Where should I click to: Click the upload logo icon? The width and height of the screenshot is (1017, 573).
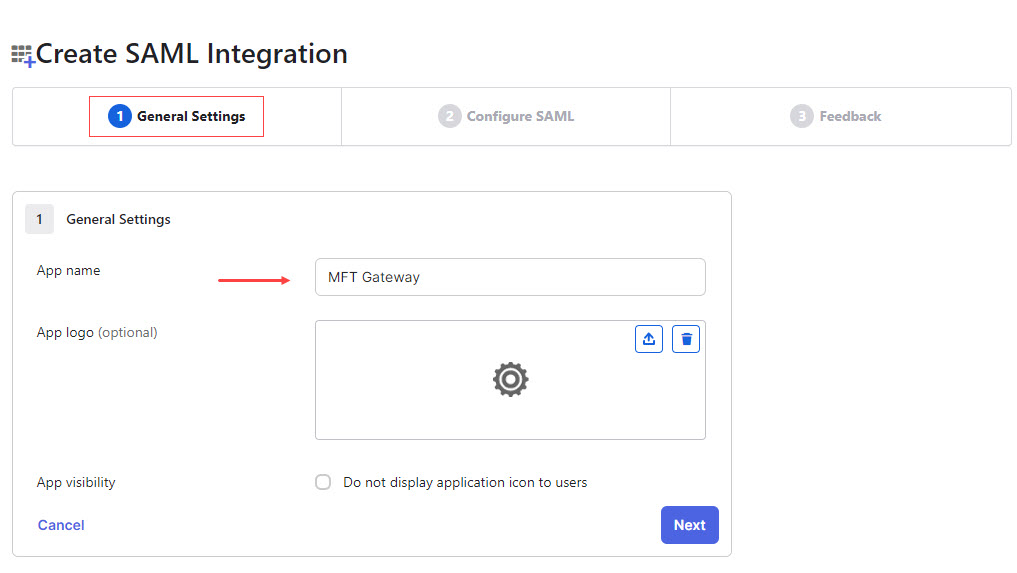[649, 339]
